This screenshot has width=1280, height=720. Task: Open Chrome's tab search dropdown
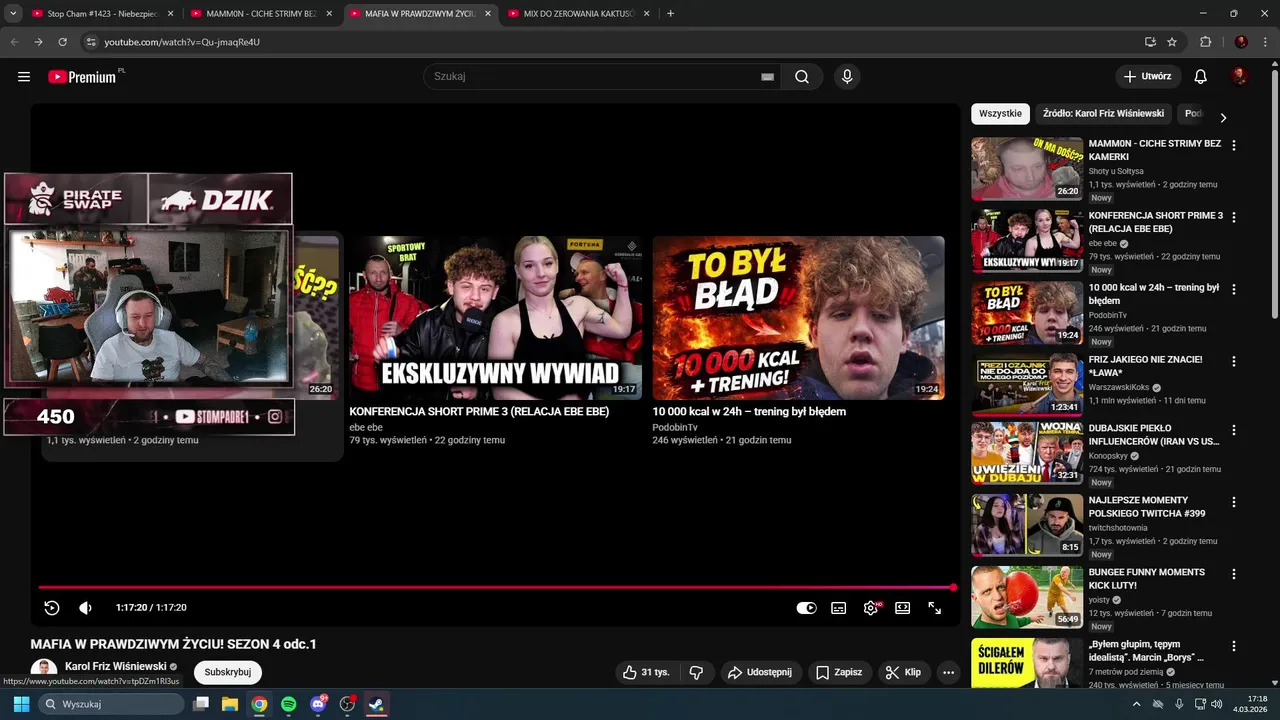(13, 14)
